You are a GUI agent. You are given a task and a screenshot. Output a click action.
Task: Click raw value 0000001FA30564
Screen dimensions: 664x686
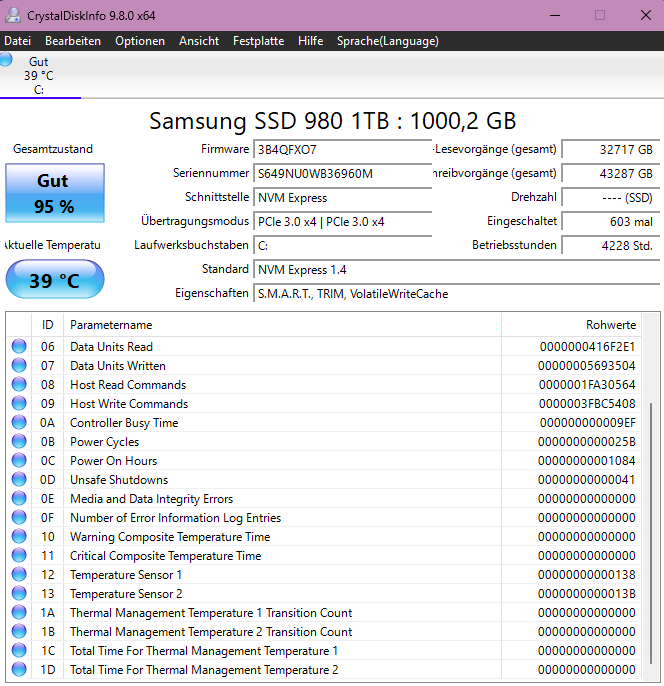click(x=587, y=385)
